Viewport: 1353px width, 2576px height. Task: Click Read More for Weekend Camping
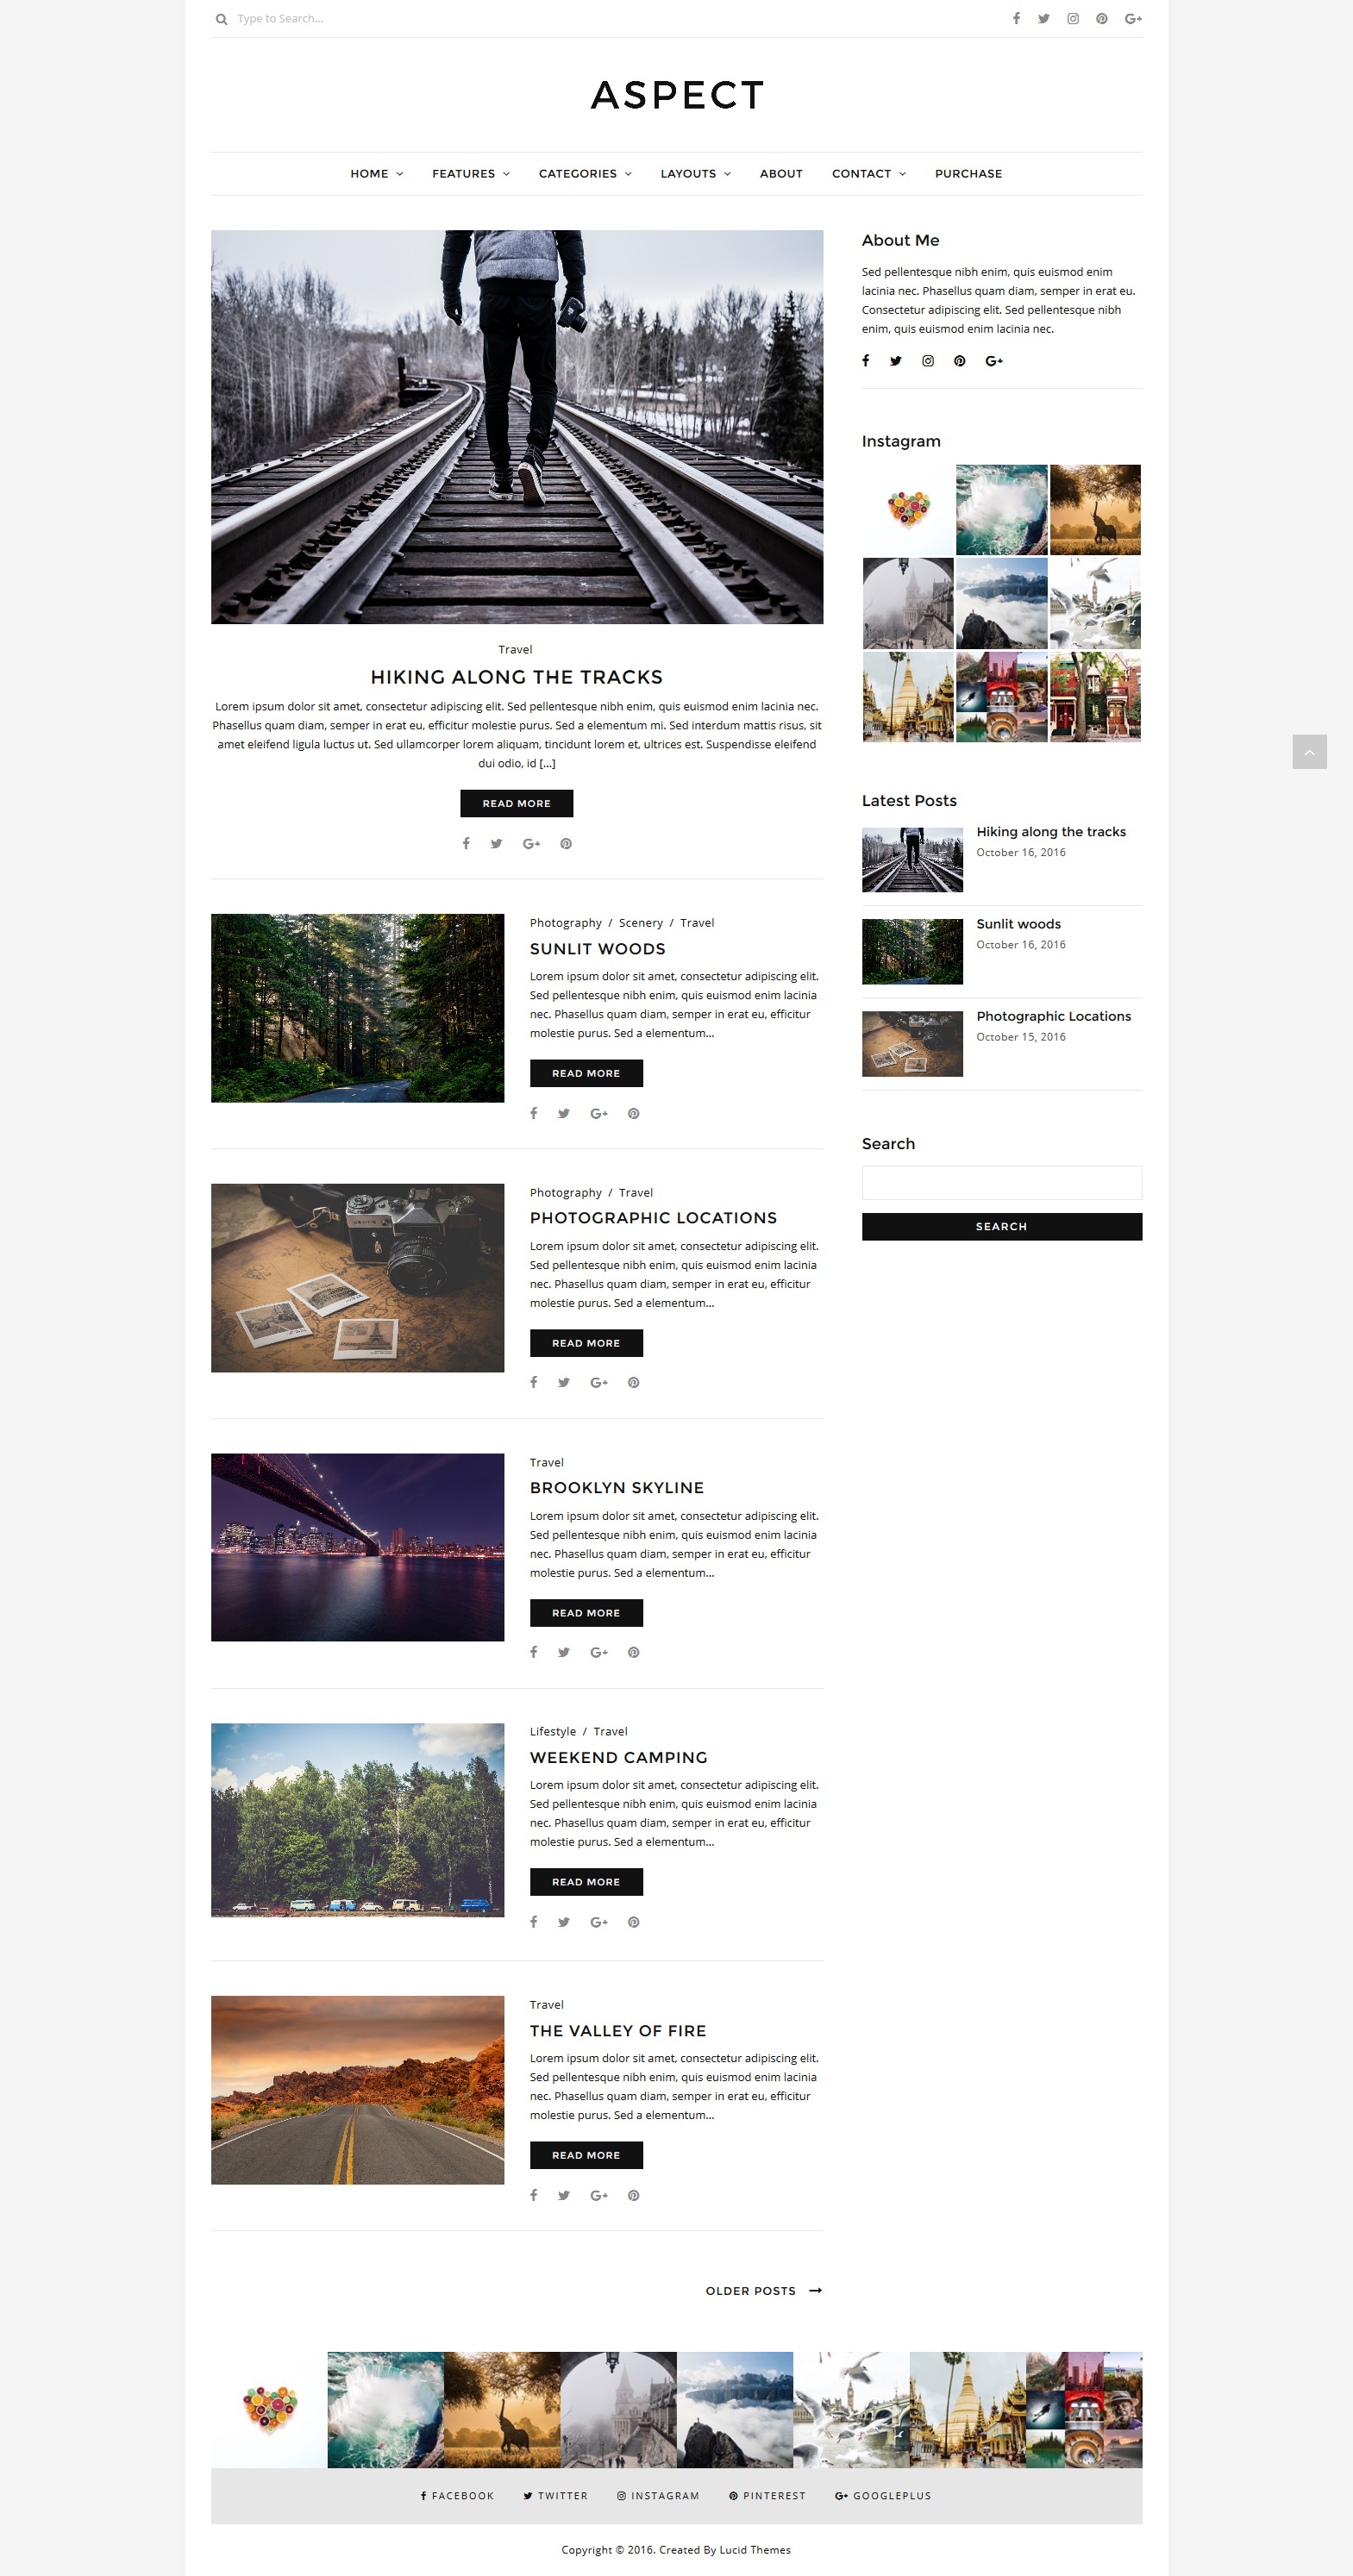(x=586, y=1882)
